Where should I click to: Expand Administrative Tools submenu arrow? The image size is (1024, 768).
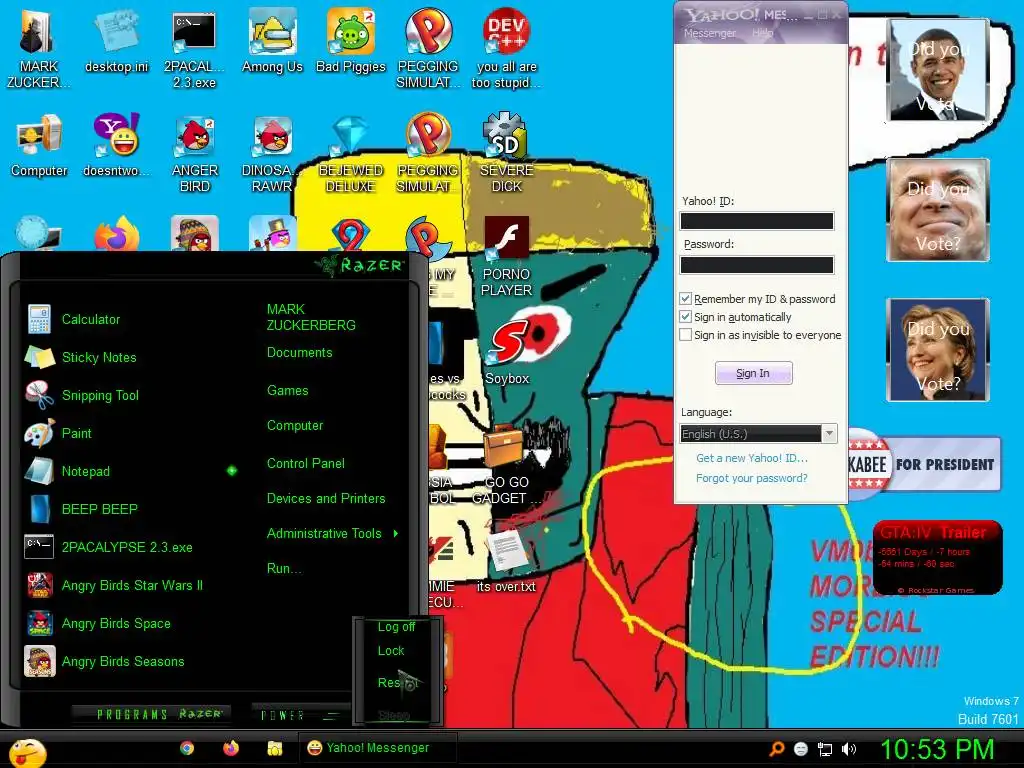tap(396, 534)
